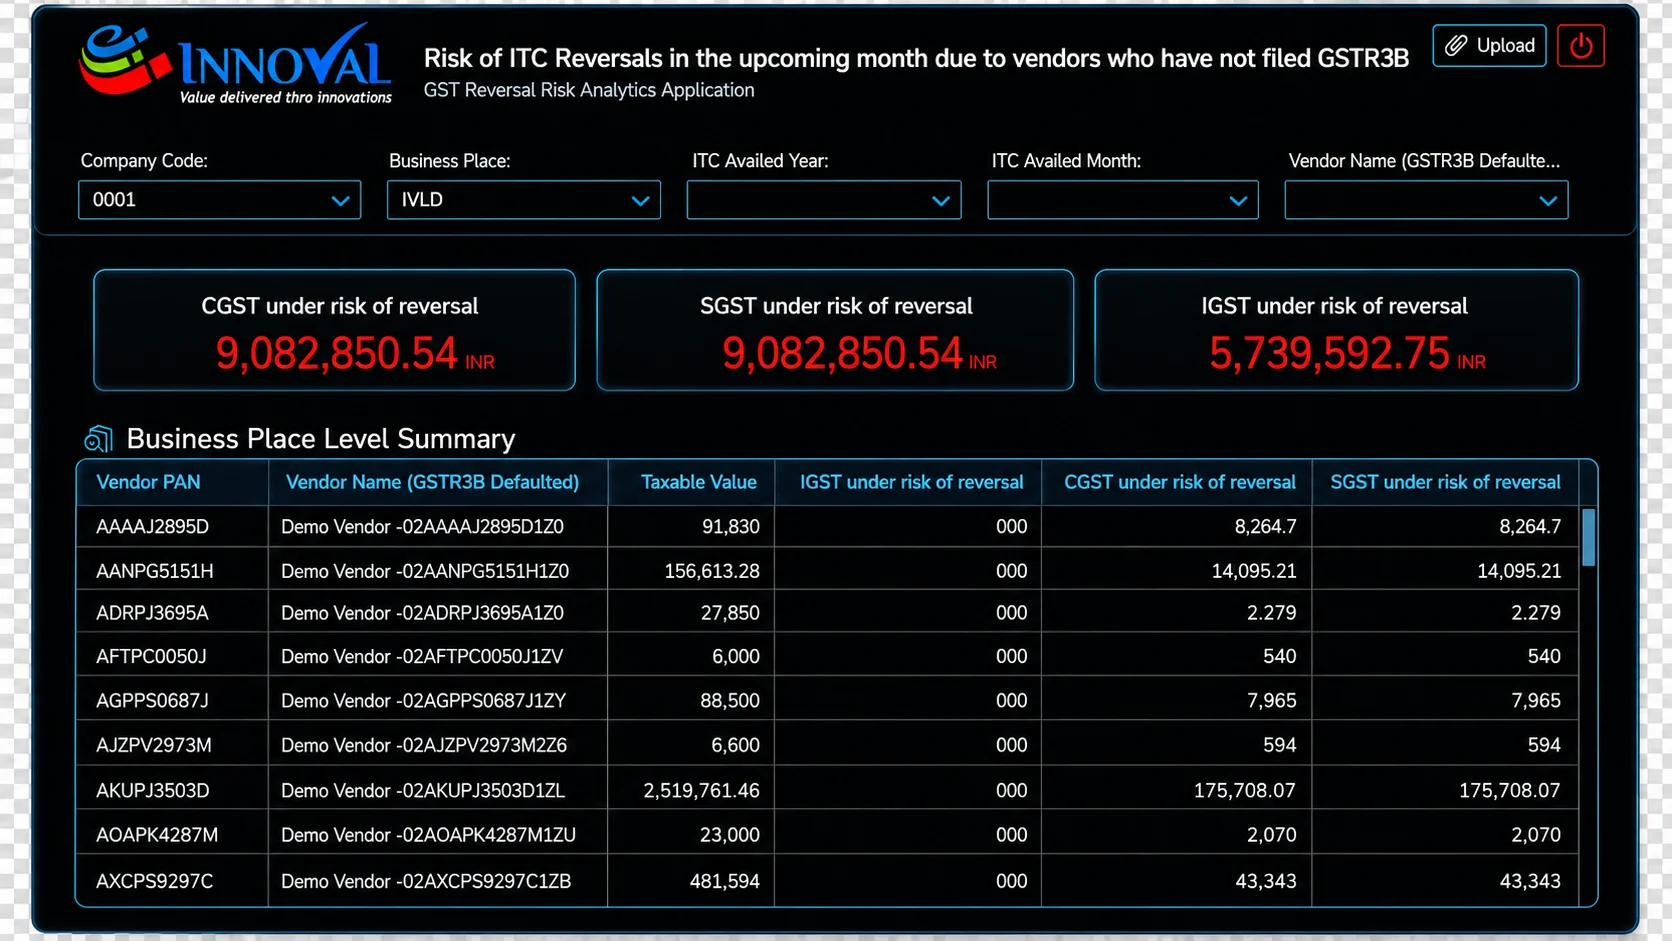Expand the ITC Availed Month dropdown
Viewport: 1672px width, 941px height.
click(x=1122, y=200)
